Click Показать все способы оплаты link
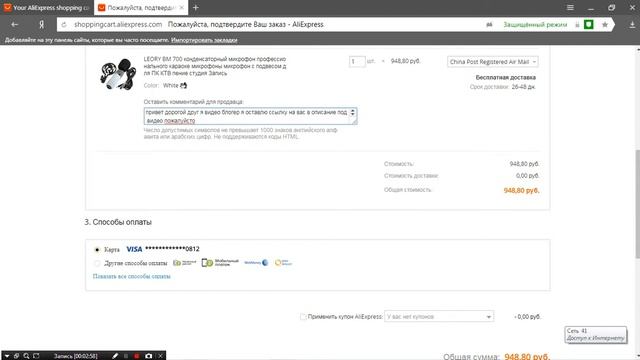The height and width of the screenshot is (360, 640). coord(131,276)
